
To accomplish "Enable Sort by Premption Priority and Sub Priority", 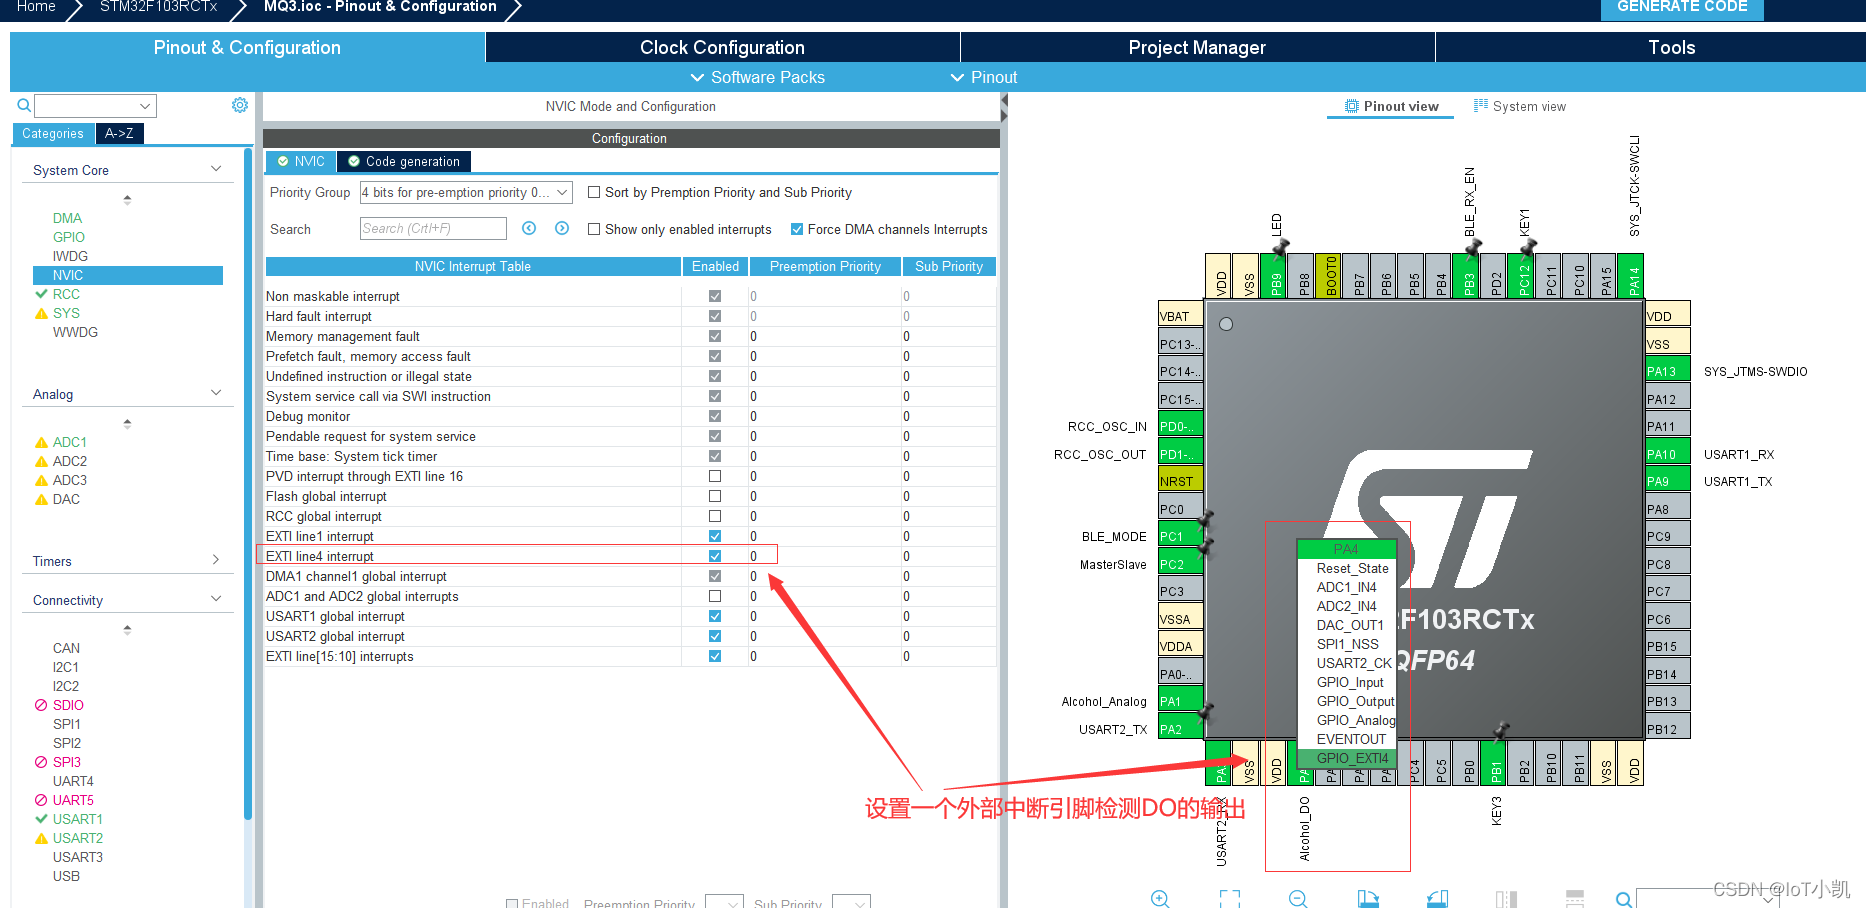I will [594, 192].
